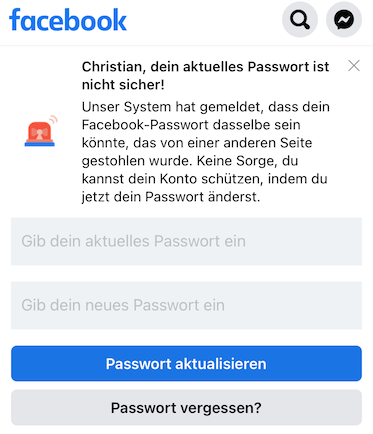This screenshot has width=373, height=434.
Task: Click the red siren alert icon
Action: point(41,131)
